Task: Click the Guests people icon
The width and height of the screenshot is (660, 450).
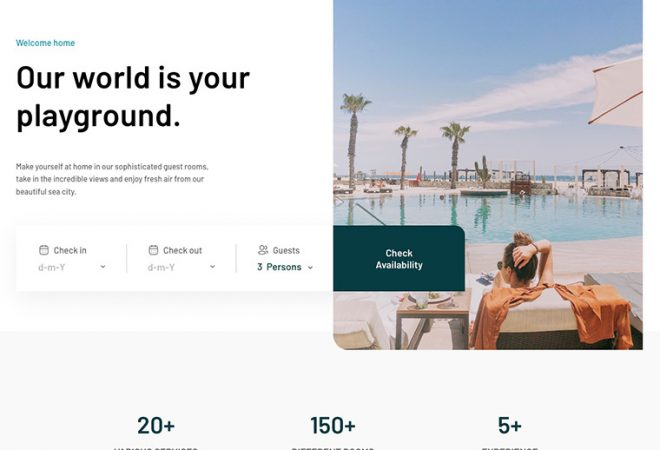Action: coord(263,250)
